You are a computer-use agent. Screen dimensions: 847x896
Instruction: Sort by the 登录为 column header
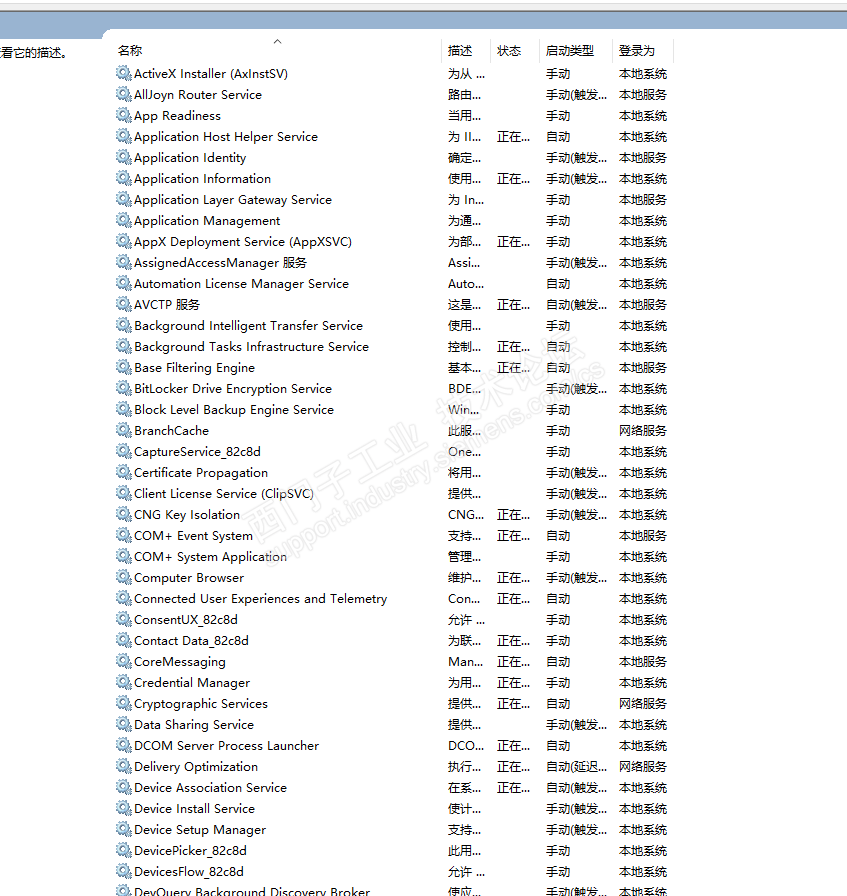point(637,51)
